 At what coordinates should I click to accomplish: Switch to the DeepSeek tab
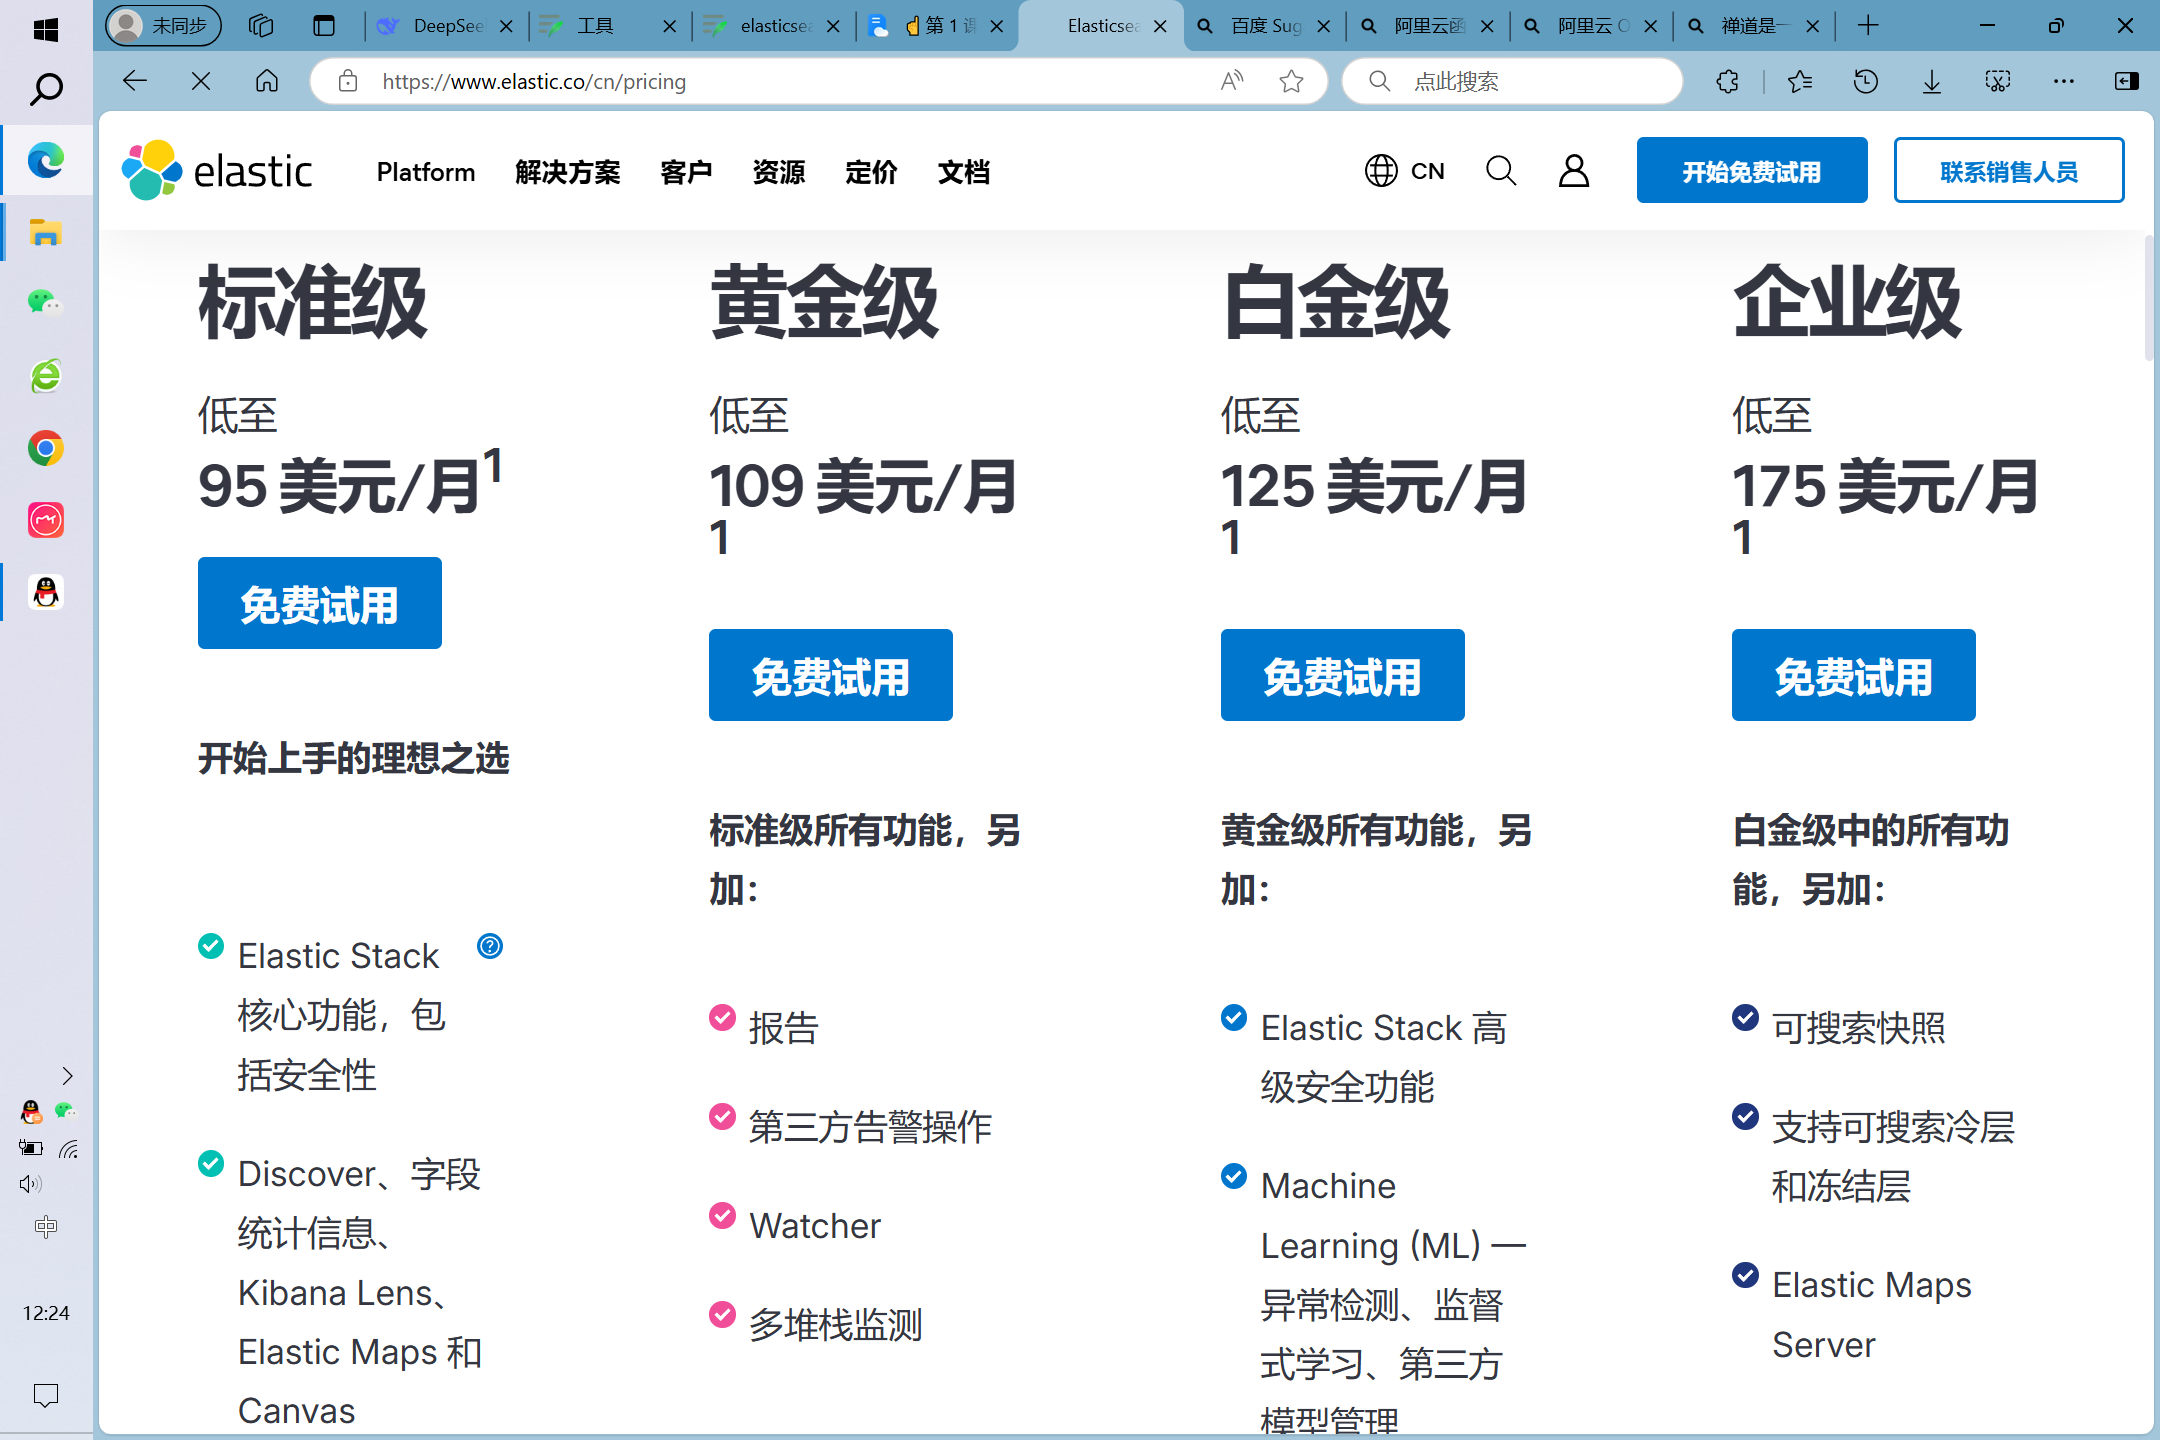(445, 26)
